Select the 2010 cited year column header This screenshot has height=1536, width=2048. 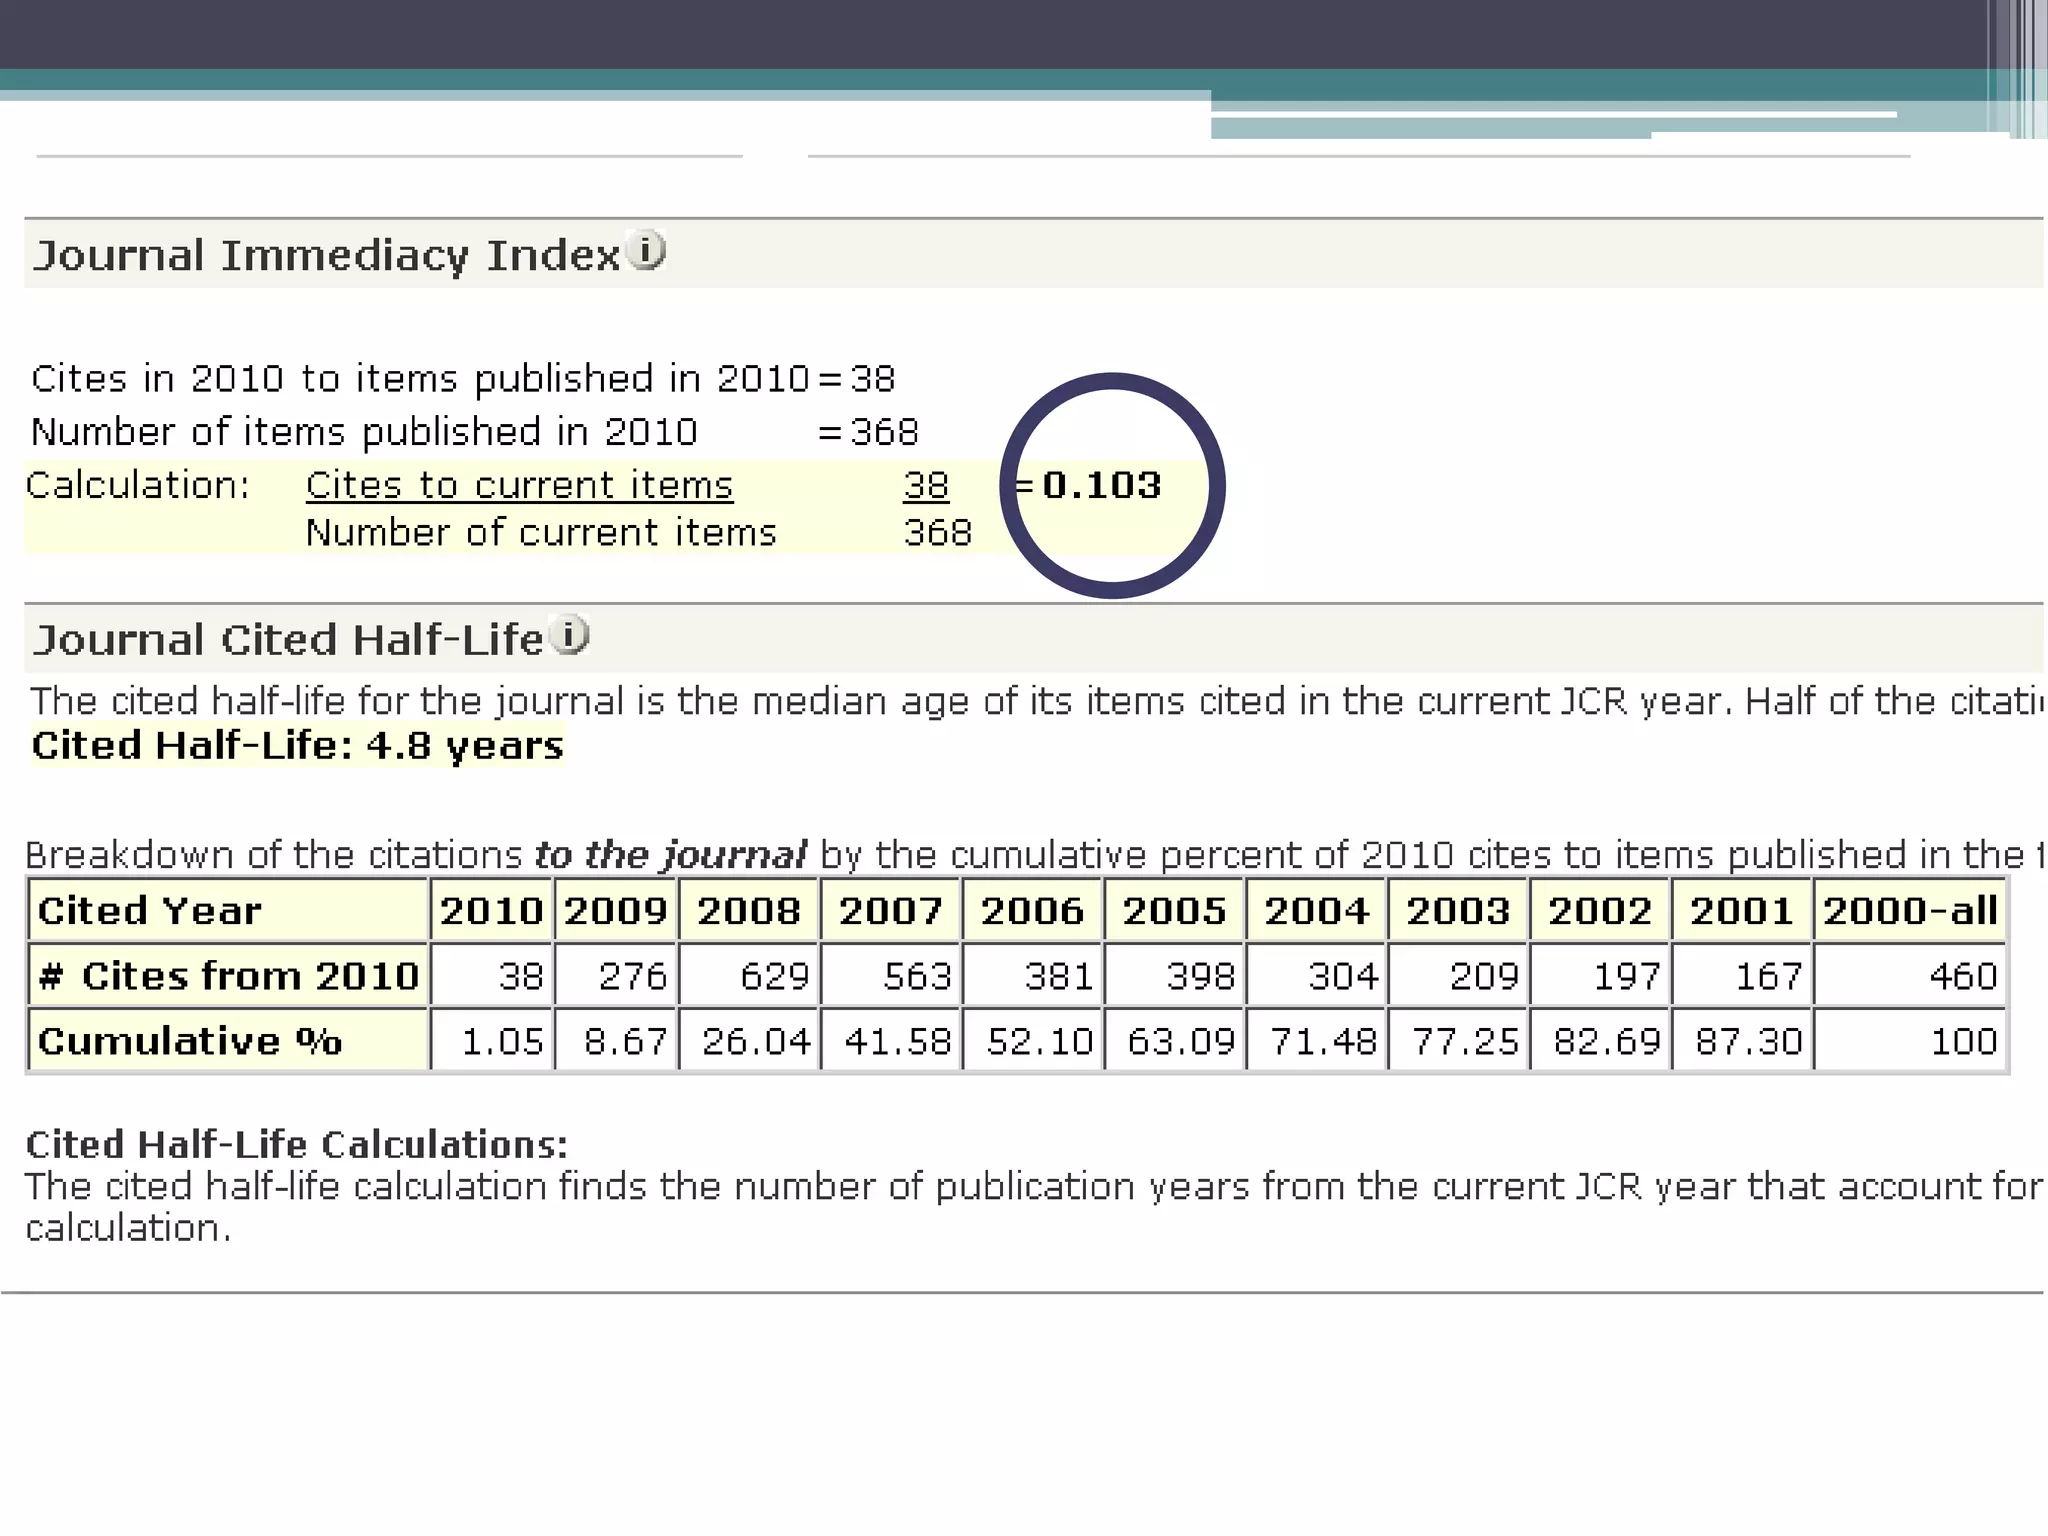click(491, 910)
